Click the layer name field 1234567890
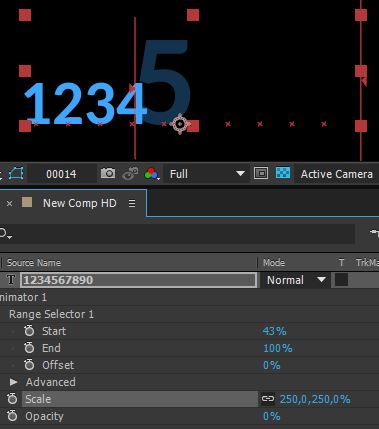This screenshot has height=429, width=379. click(x=138, y=280)
